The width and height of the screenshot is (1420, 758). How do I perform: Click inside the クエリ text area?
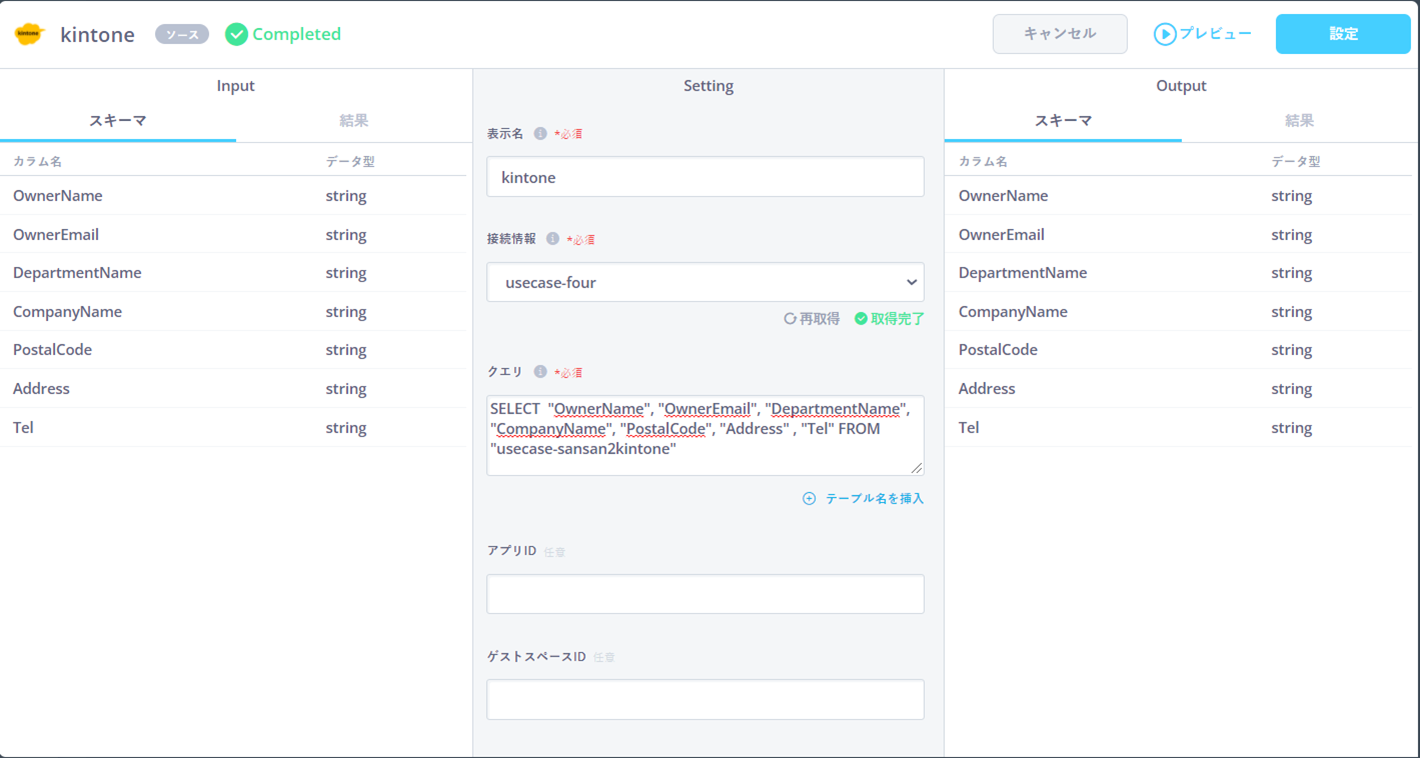coord(705,435)
